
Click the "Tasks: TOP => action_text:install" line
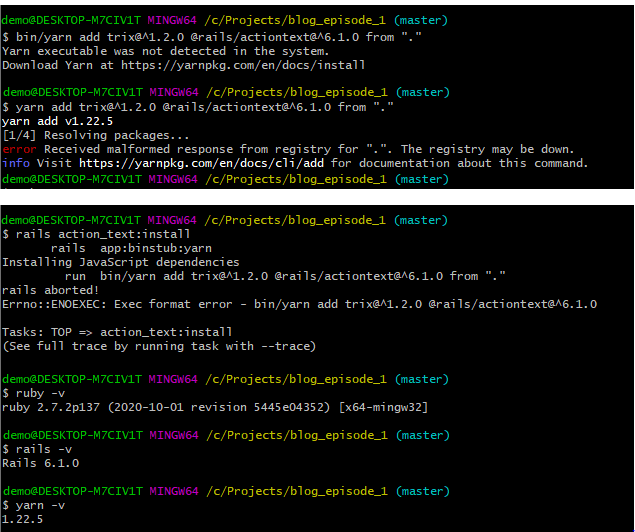(x=117, y=332)
